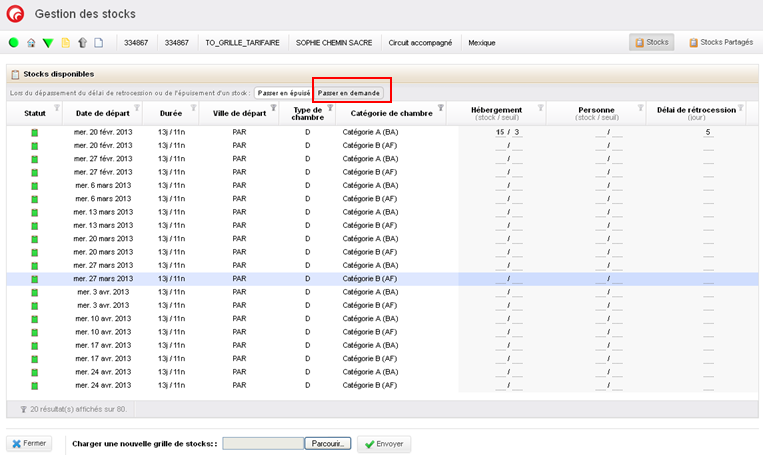Toggle status square for highlighted 27 mars row
The image size is (763, 455).
[34, 279]
